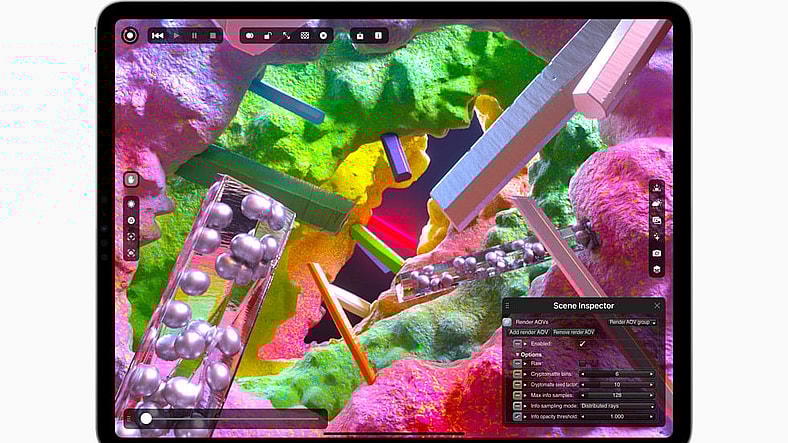Click the camera icon in right toolbar
Viewport: 788px width, 443px height.
point(656,253)
